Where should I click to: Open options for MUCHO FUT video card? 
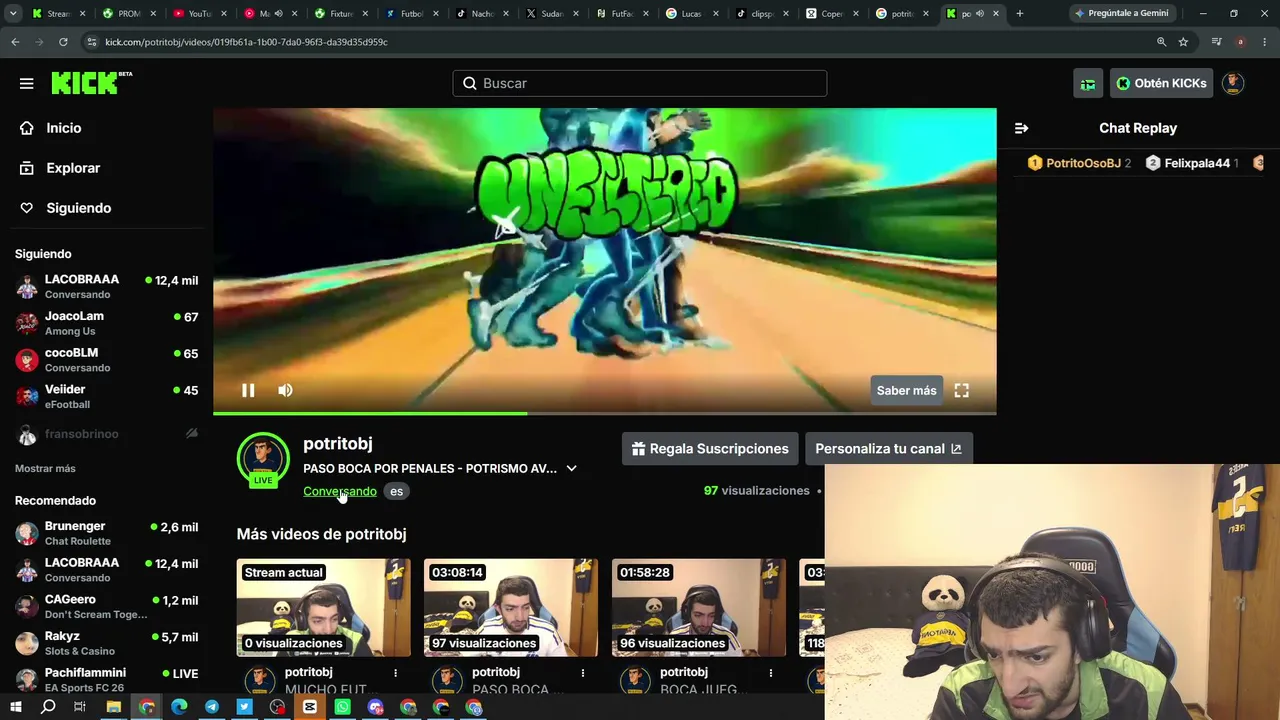395,673
